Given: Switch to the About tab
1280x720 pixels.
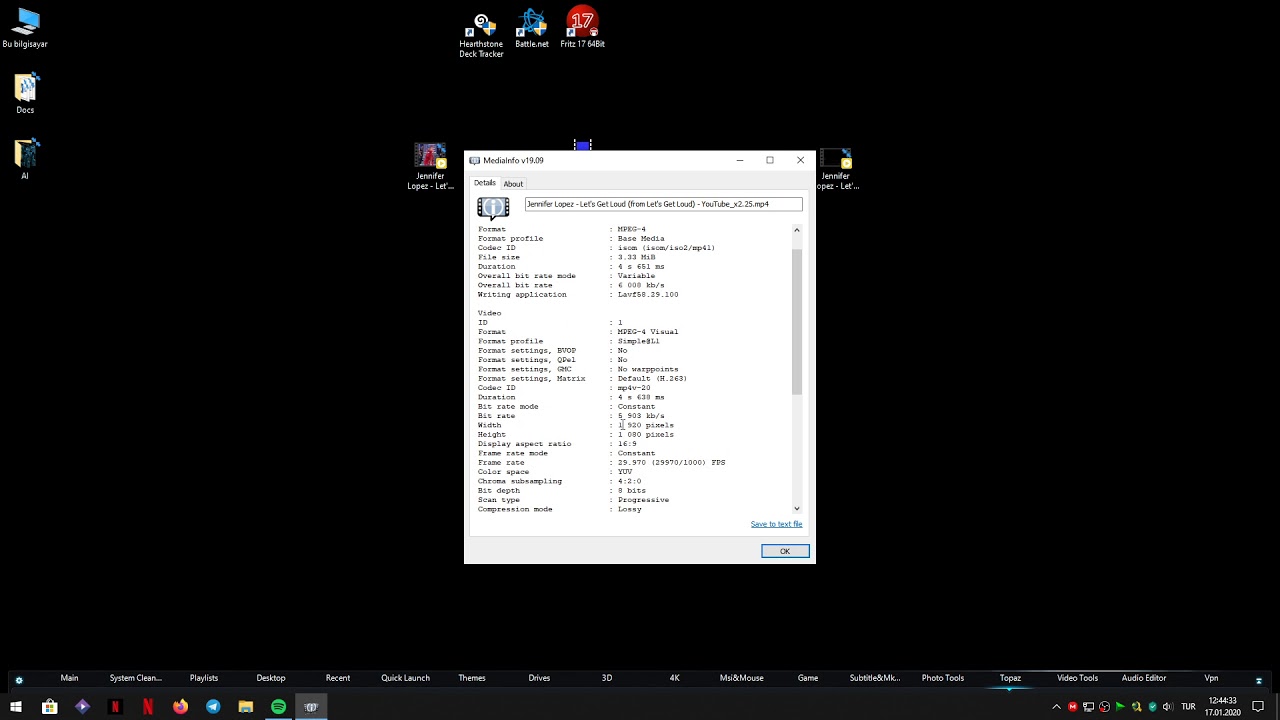Looking at the screenshot, I should point(513,184).
